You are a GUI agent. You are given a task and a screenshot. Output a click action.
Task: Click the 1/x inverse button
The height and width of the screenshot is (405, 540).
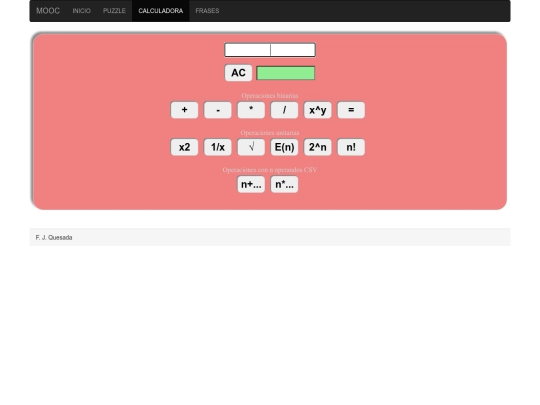tap(218, 147)
